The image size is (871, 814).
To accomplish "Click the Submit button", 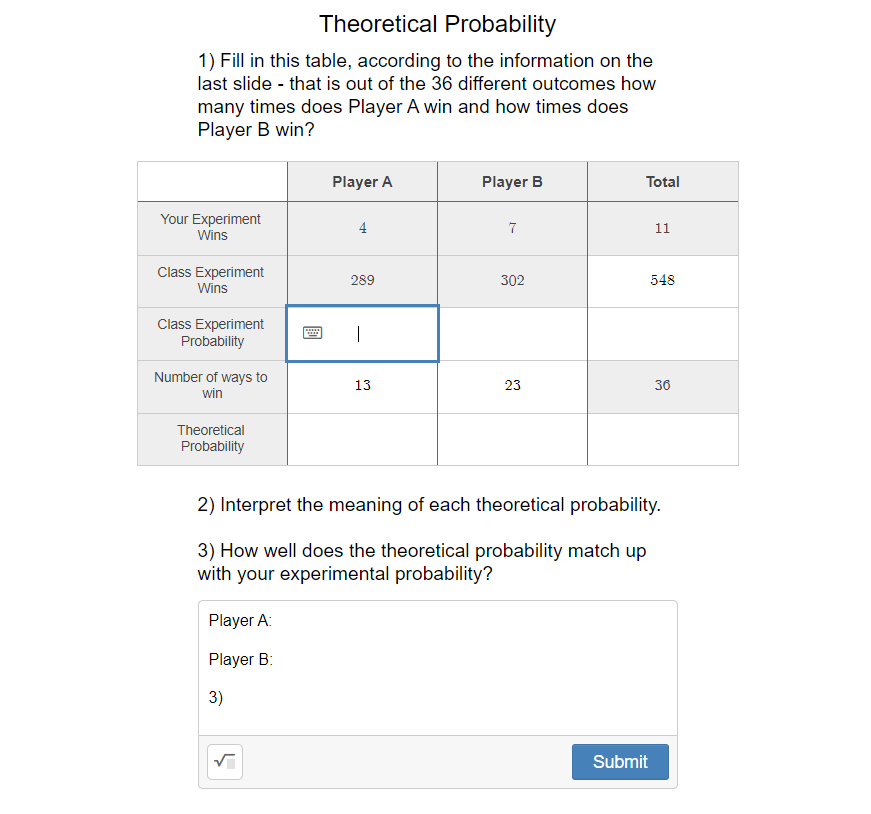I will coord(620,761).
